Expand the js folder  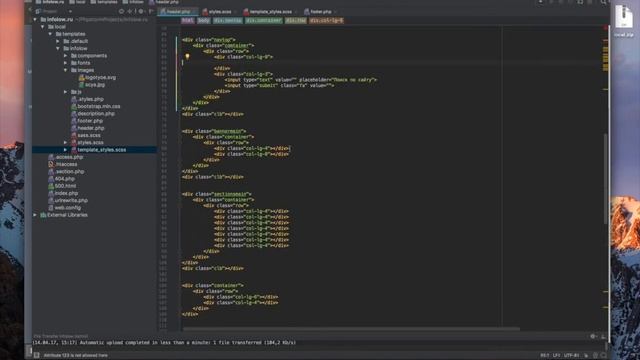(66, 92)
